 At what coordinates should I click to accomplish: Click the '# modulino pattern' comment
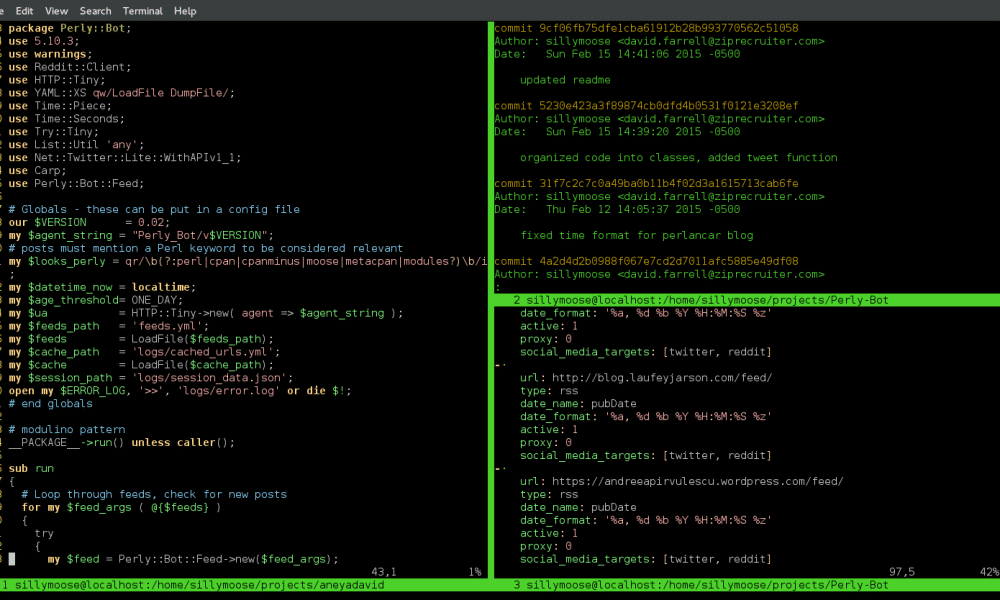(x=66, y=430)
